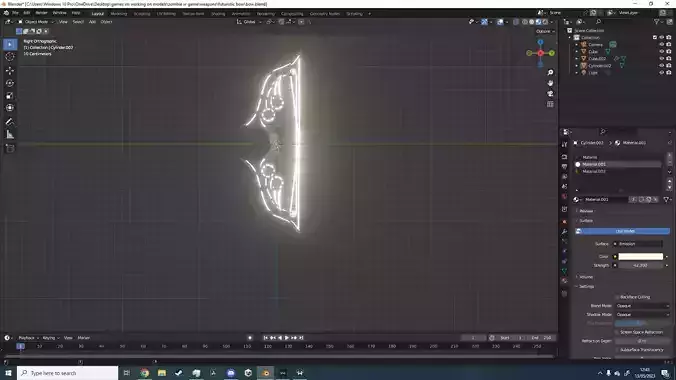
Task: Open the Object Mode dropdown
Action: 36,22
